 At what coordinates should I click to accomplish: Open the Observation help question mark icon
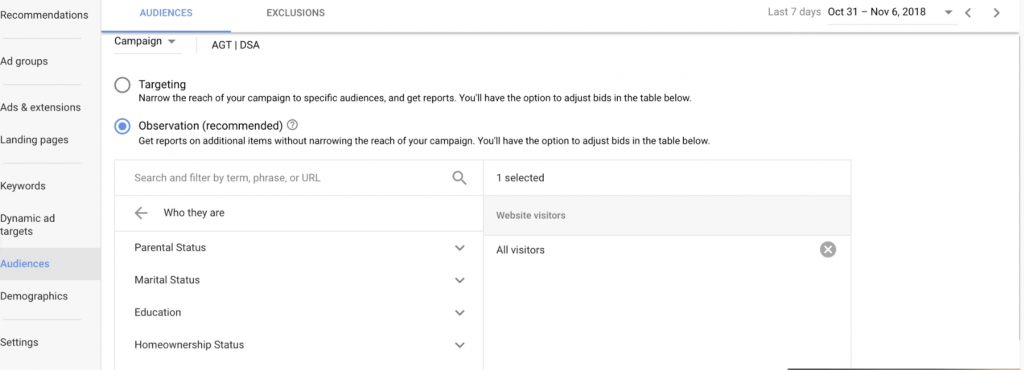293,125
